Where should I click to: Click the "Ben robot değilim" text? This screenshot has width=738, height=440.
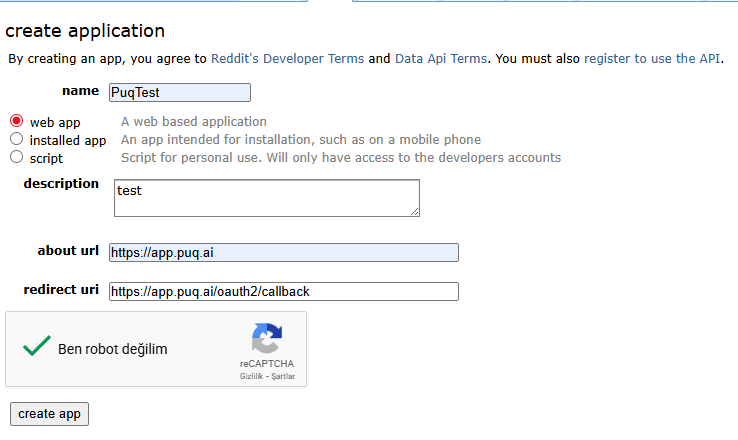[x=112, y=349]
